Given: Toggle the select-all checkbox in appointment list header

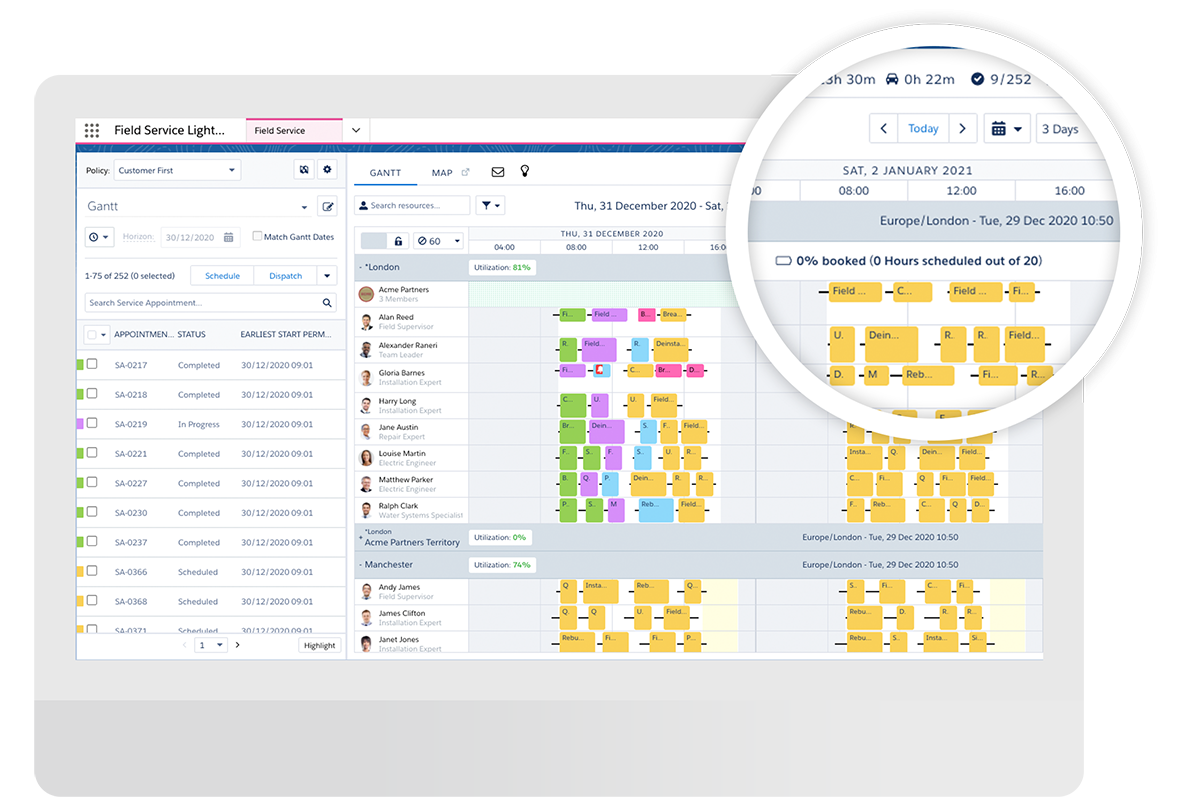Looking at the screenshot, I should [x=91, y=334].
